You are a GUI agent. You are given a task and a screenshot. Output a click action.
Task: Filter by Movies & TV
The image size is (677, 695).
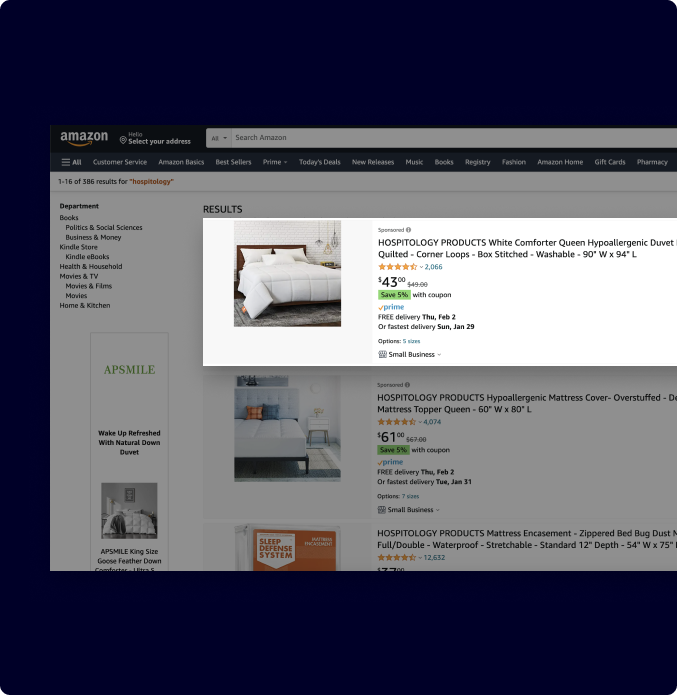[x=79, y=276]
